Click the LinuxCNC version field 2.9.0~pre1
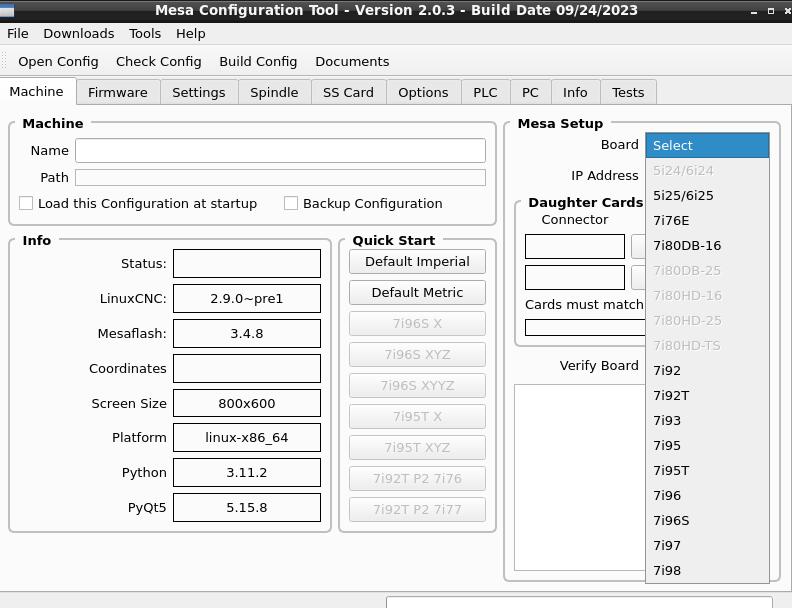The height and width of the screenshot is (608, 792). point(247,298)
